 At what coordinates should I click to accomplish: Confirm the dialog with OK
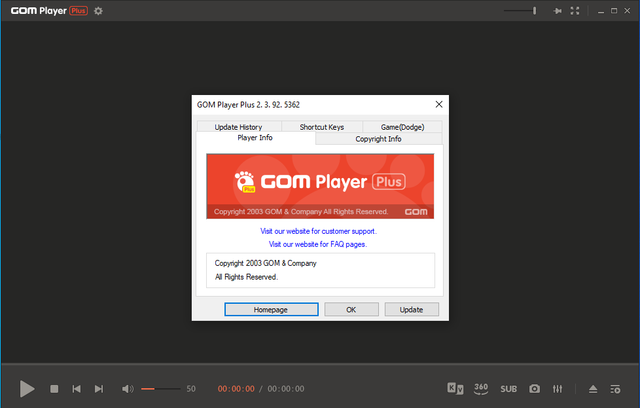(351, 310)
